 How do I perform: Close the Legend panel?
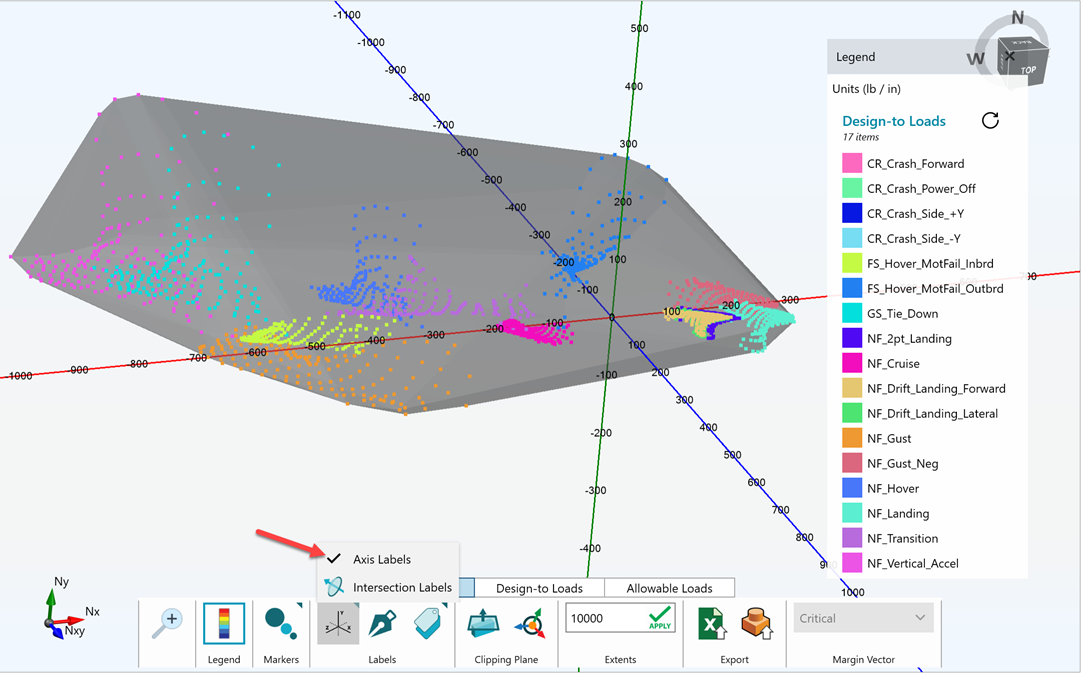[x=1009, y=57]
